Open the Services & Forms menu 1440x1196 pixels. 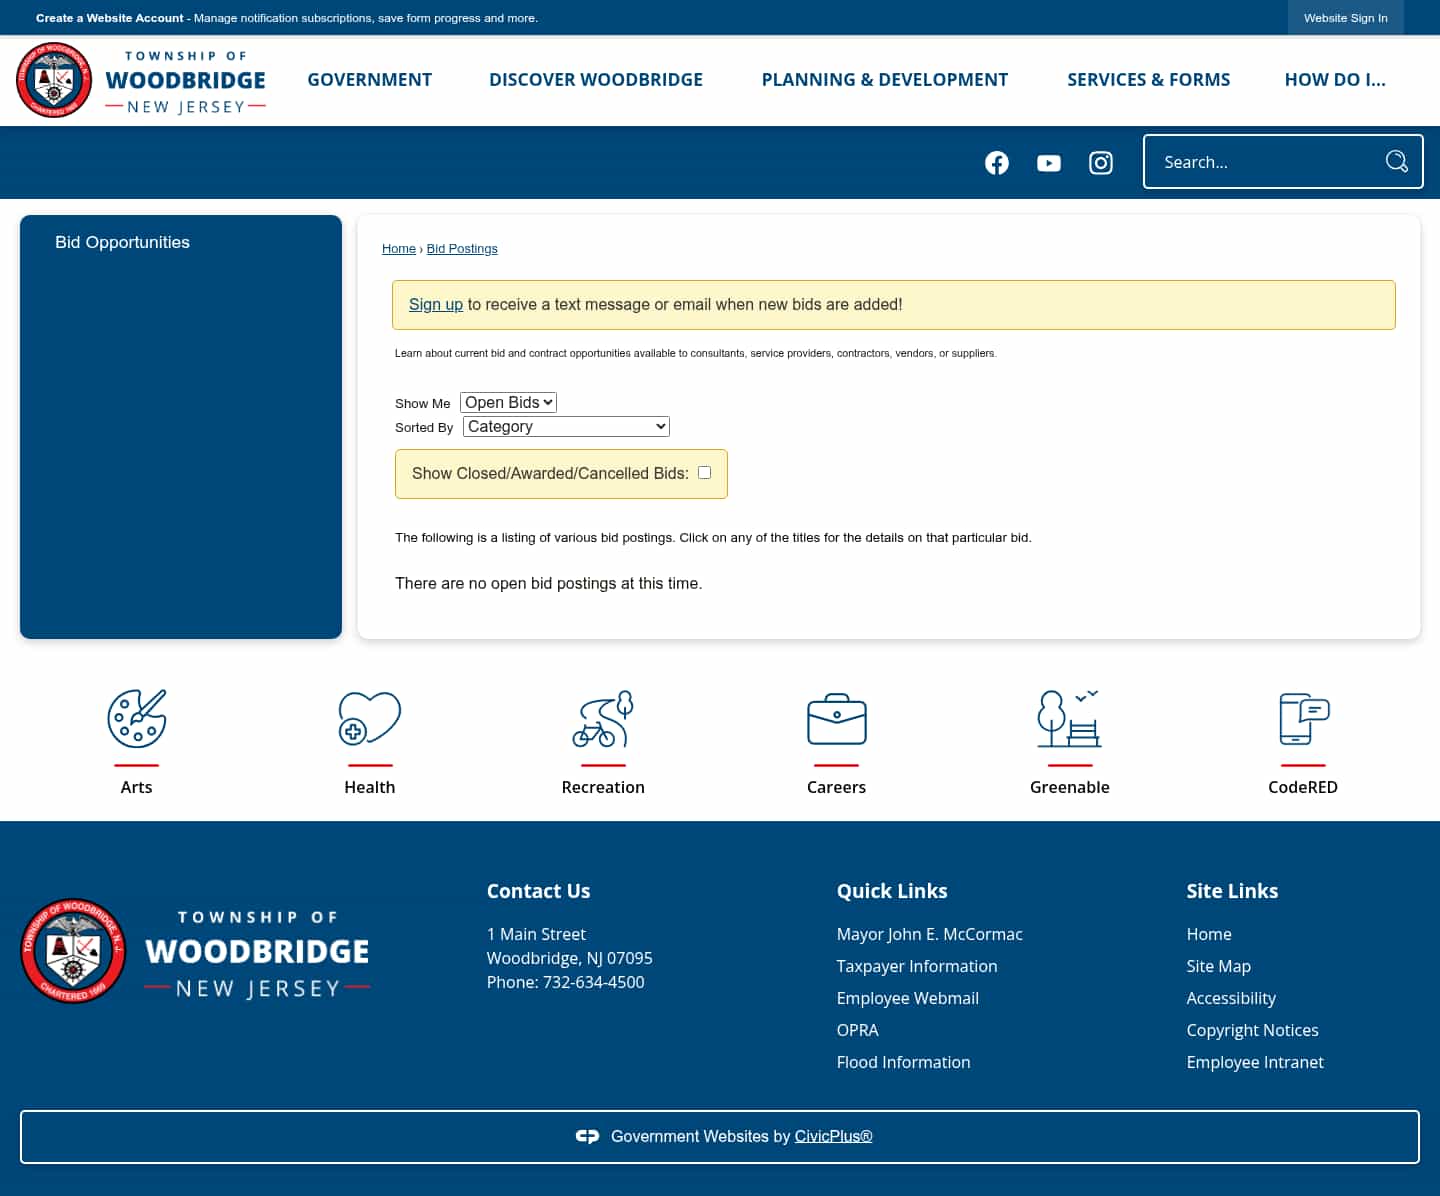tap(1148, 80)
